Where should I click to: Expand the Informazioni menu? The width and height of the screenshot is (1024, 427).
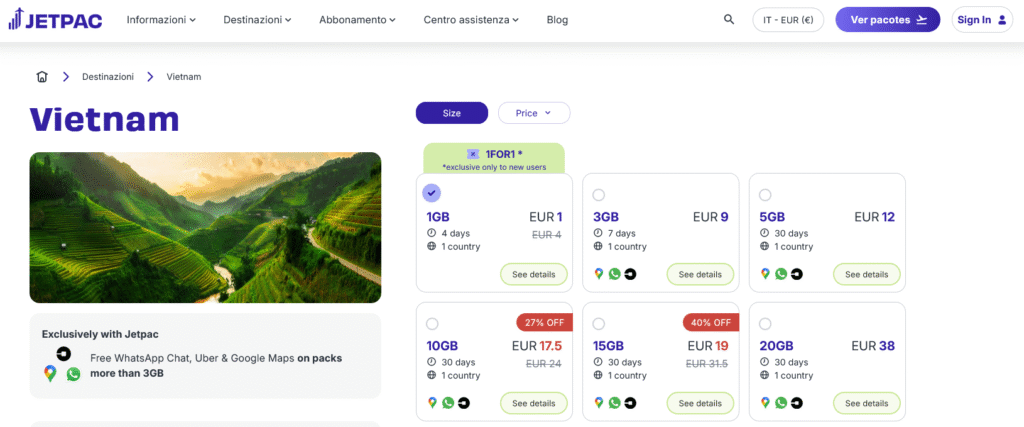point(161,19)
